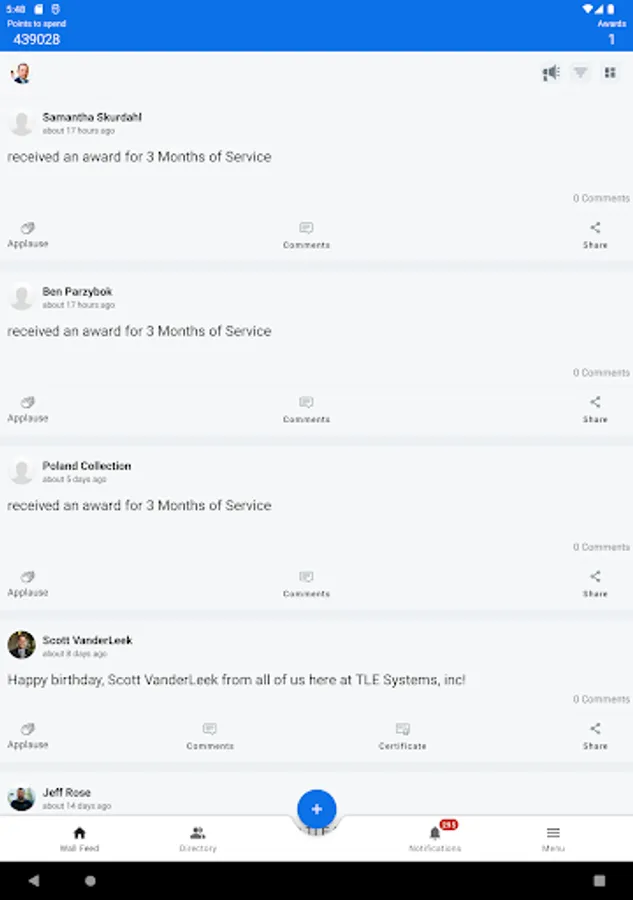Tap the Android back navigation button
The height and width of the screenshot is (900, 633).
click(x=34, y=881)
